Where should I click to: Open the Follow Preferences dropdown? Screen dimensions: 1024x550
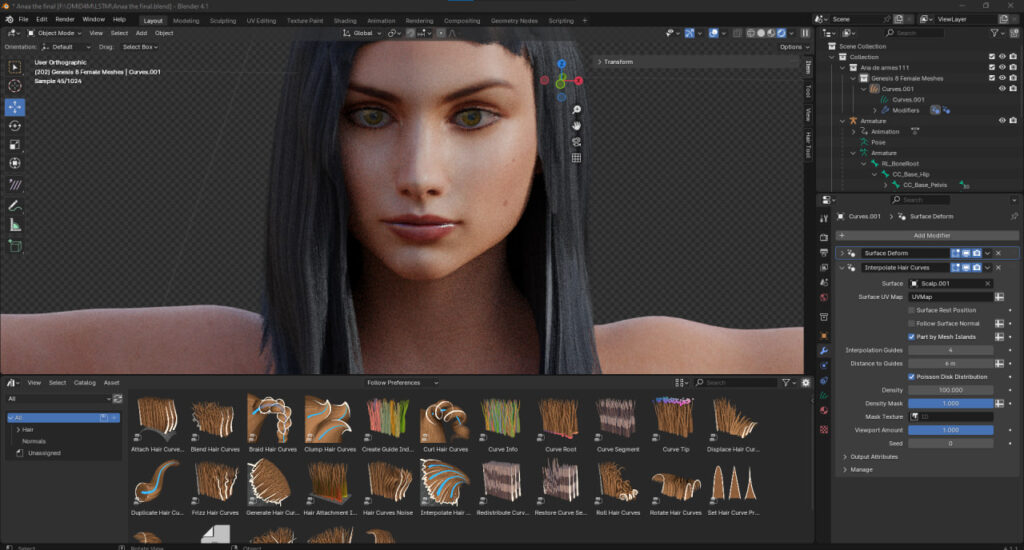[402, 383]
